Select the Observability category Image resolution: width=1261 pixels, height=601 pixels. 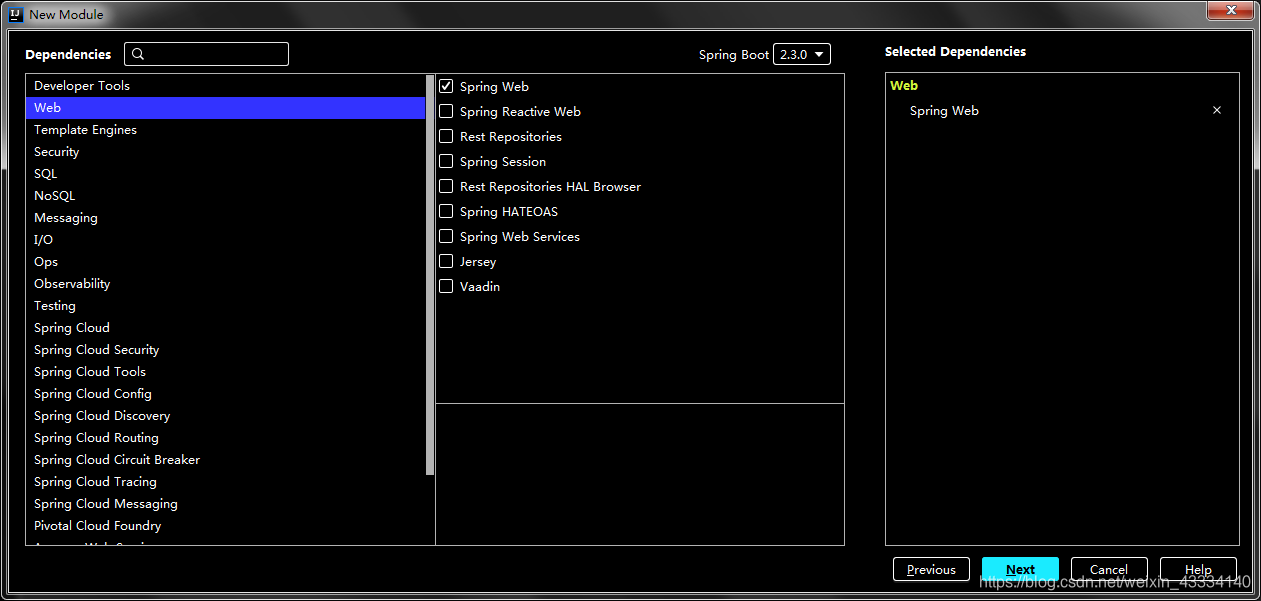[x=226, y=284]
